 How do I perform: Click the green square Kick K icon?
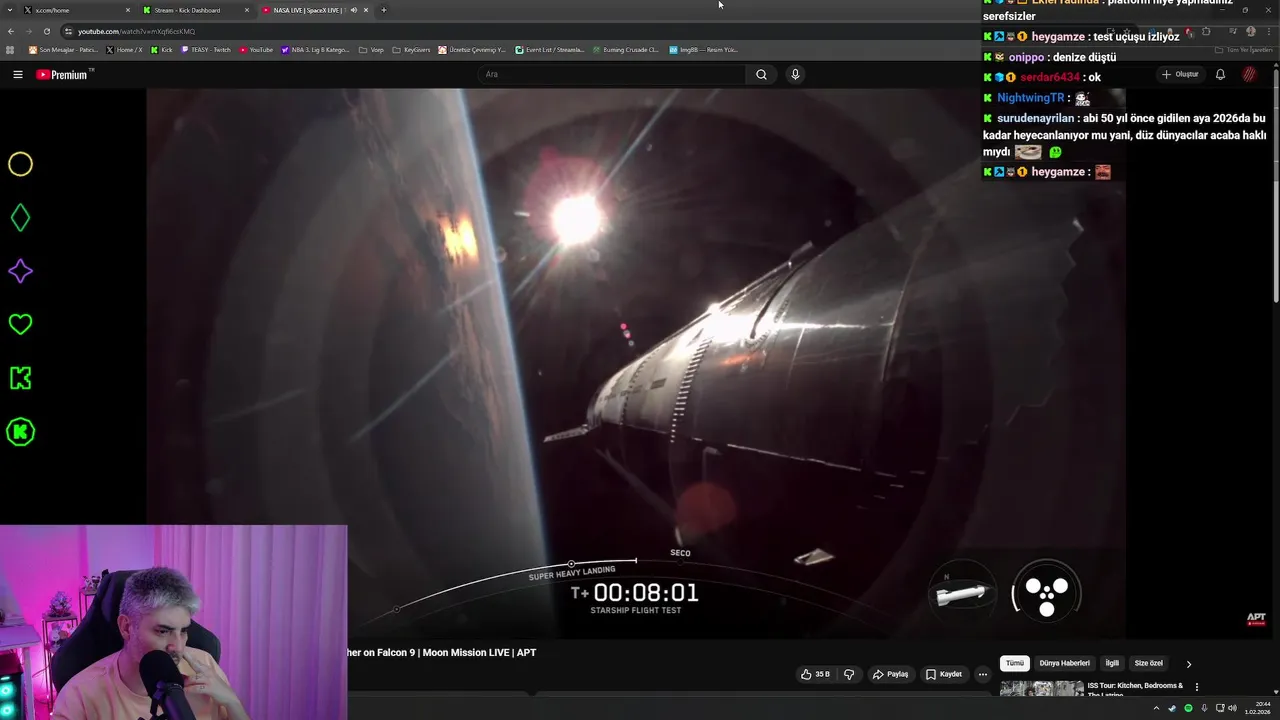[20, 378]
